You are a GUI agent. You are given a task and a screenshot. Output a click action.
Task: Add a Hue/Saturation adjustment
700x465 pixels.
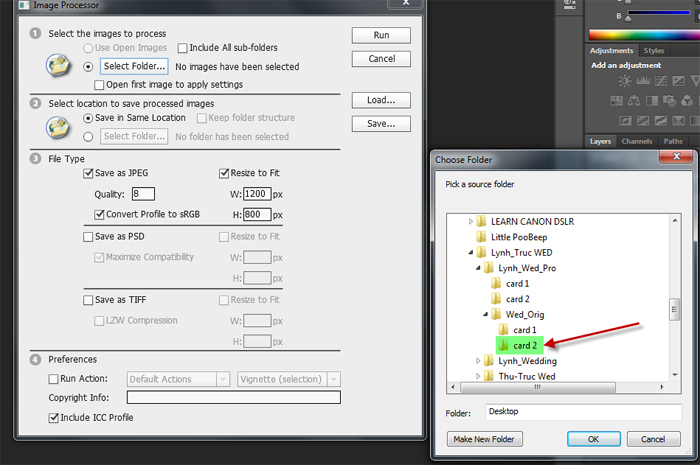pyautogui.click(x=617, y=101)
